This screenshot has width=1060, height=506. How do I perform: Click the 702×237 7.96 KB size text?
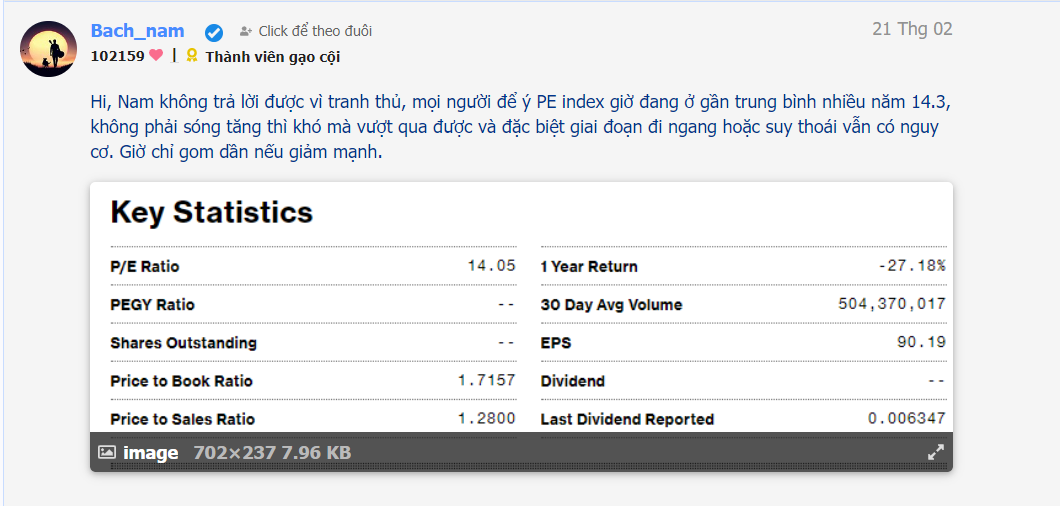pyautogui.click(x=272, y=453)
